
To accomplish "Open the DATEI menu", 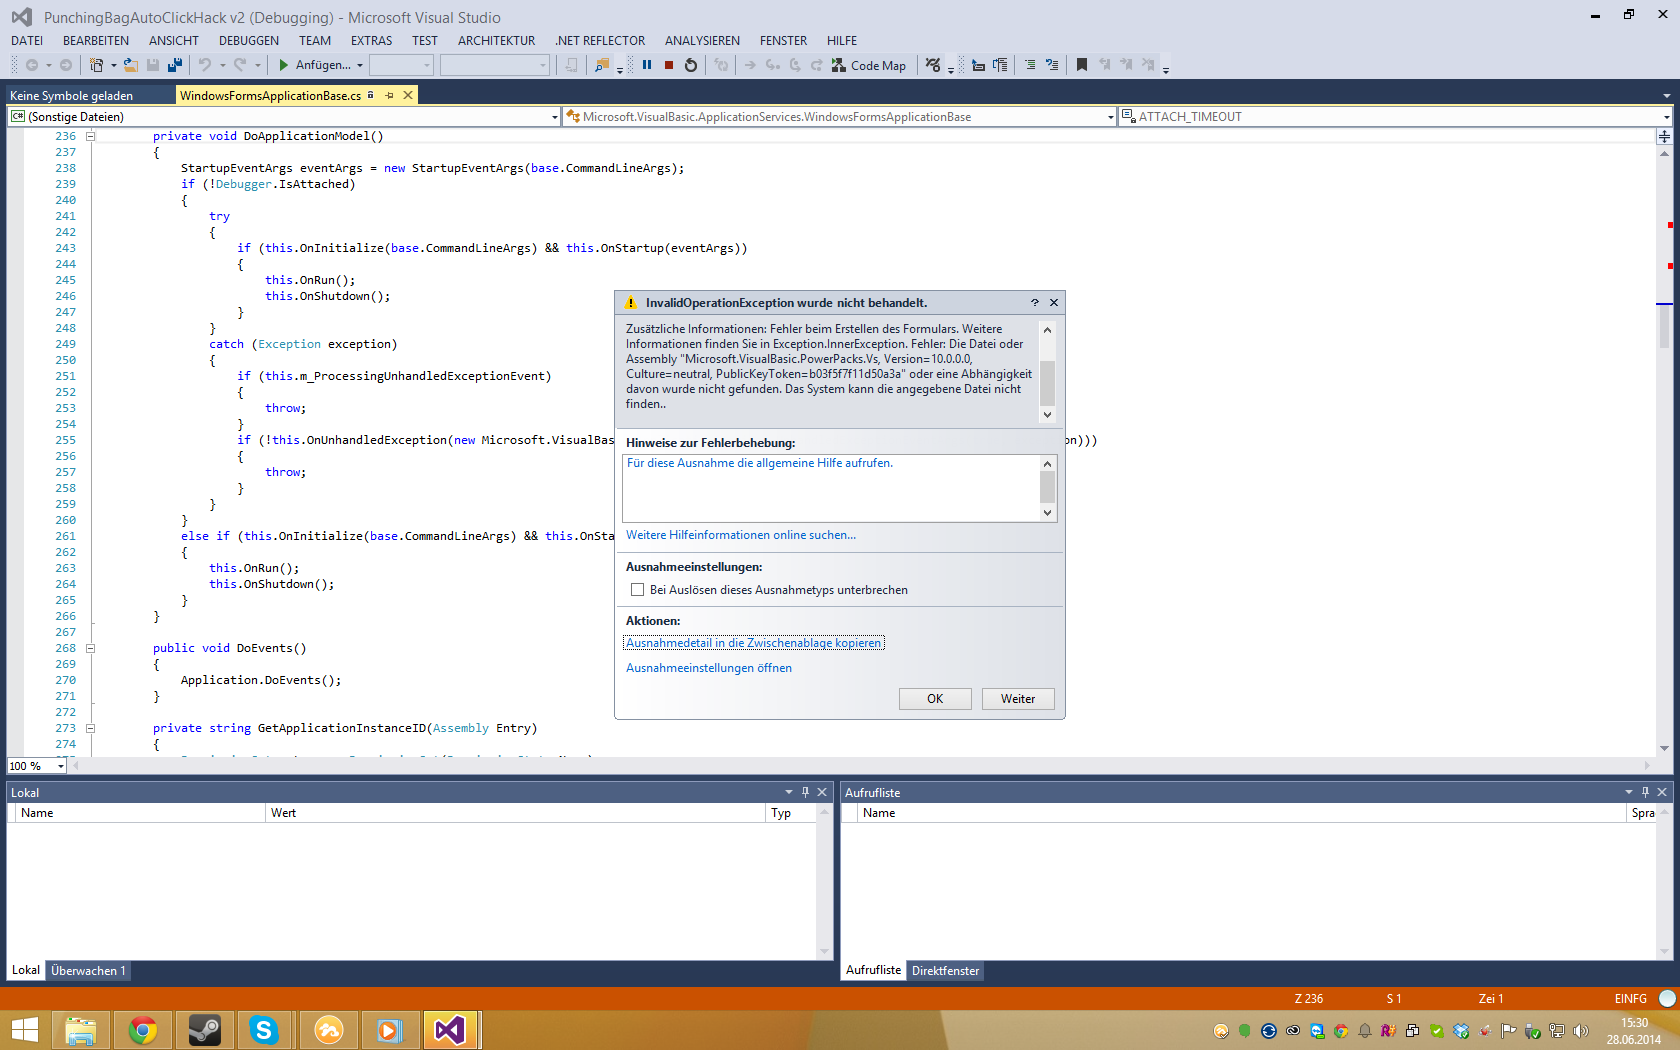I will click(27, 41).
